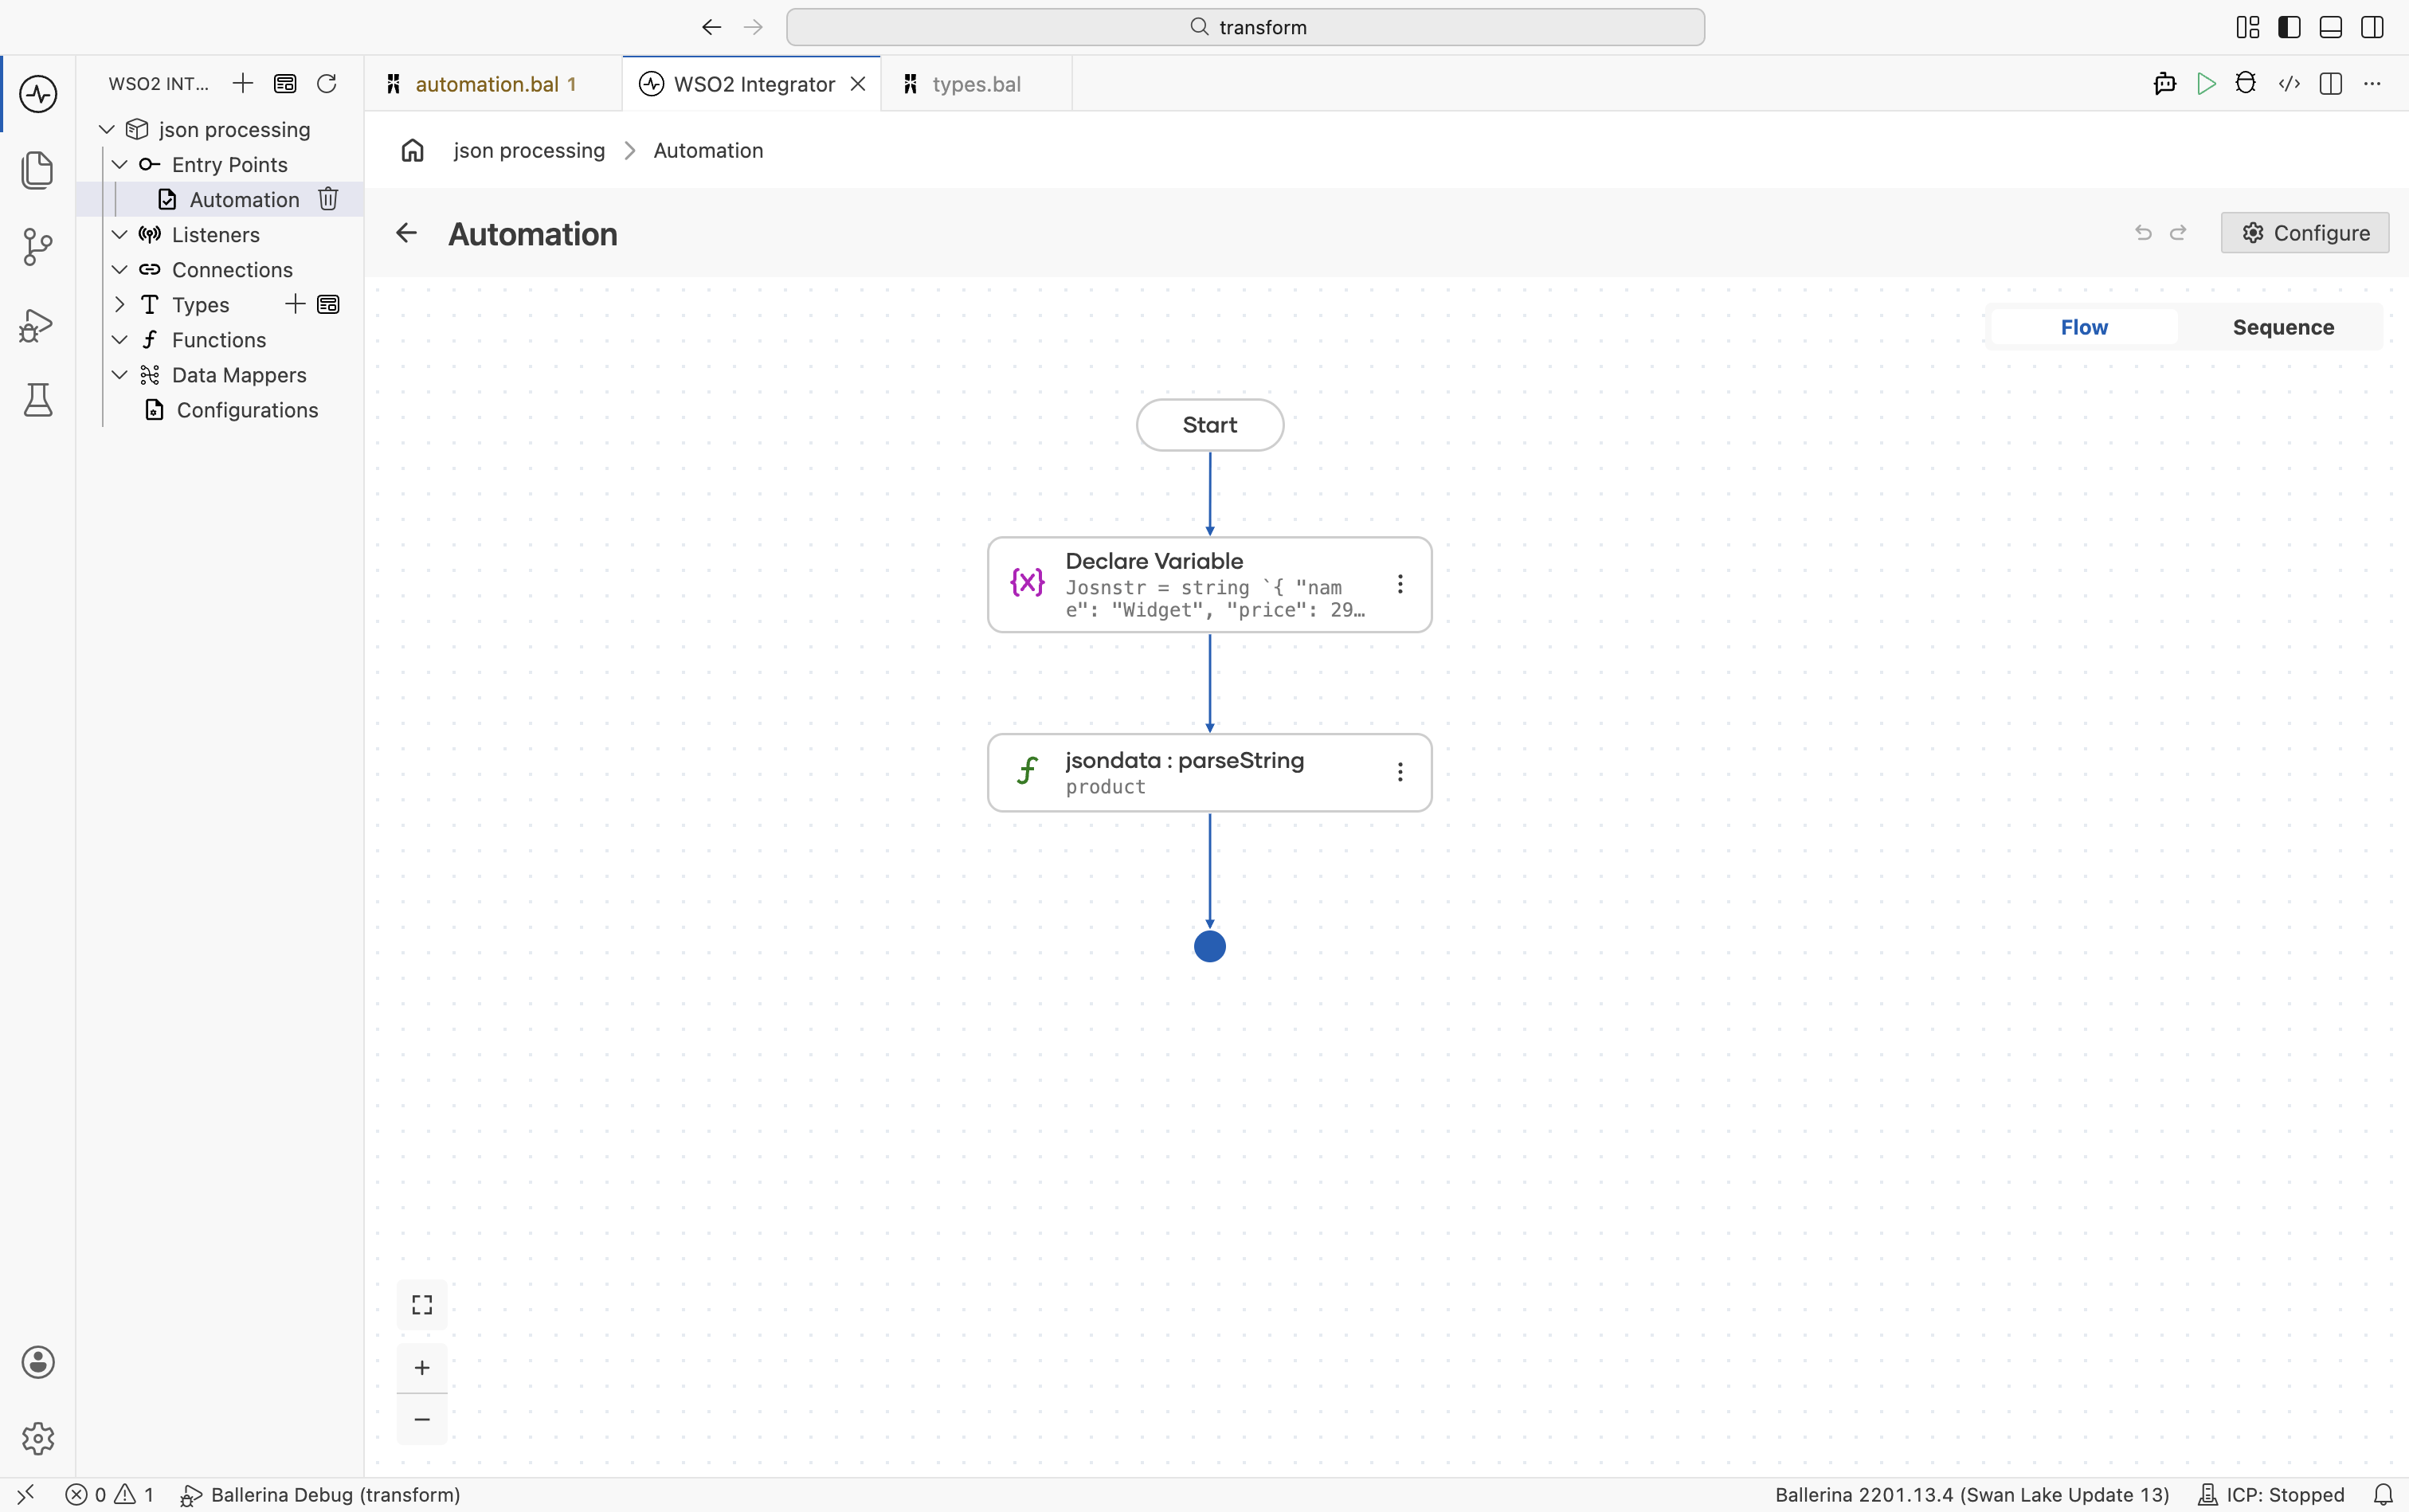Fit the diagram to screen
Viewport: 2409px width, 1512px height.
point(422,1305)
